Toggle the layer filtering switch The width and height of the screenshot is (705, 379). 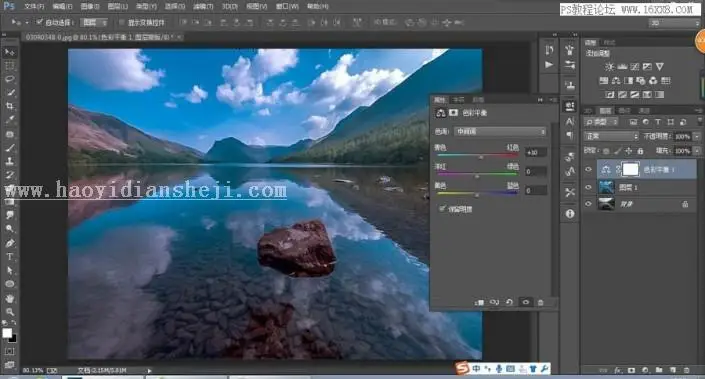(x=699, y=122)
